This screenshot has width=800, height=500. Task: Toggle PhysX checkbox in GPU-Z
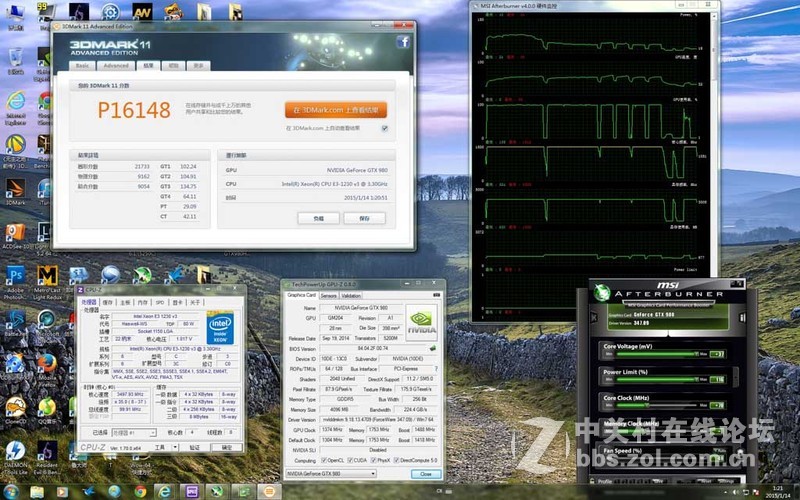[373, 460]
